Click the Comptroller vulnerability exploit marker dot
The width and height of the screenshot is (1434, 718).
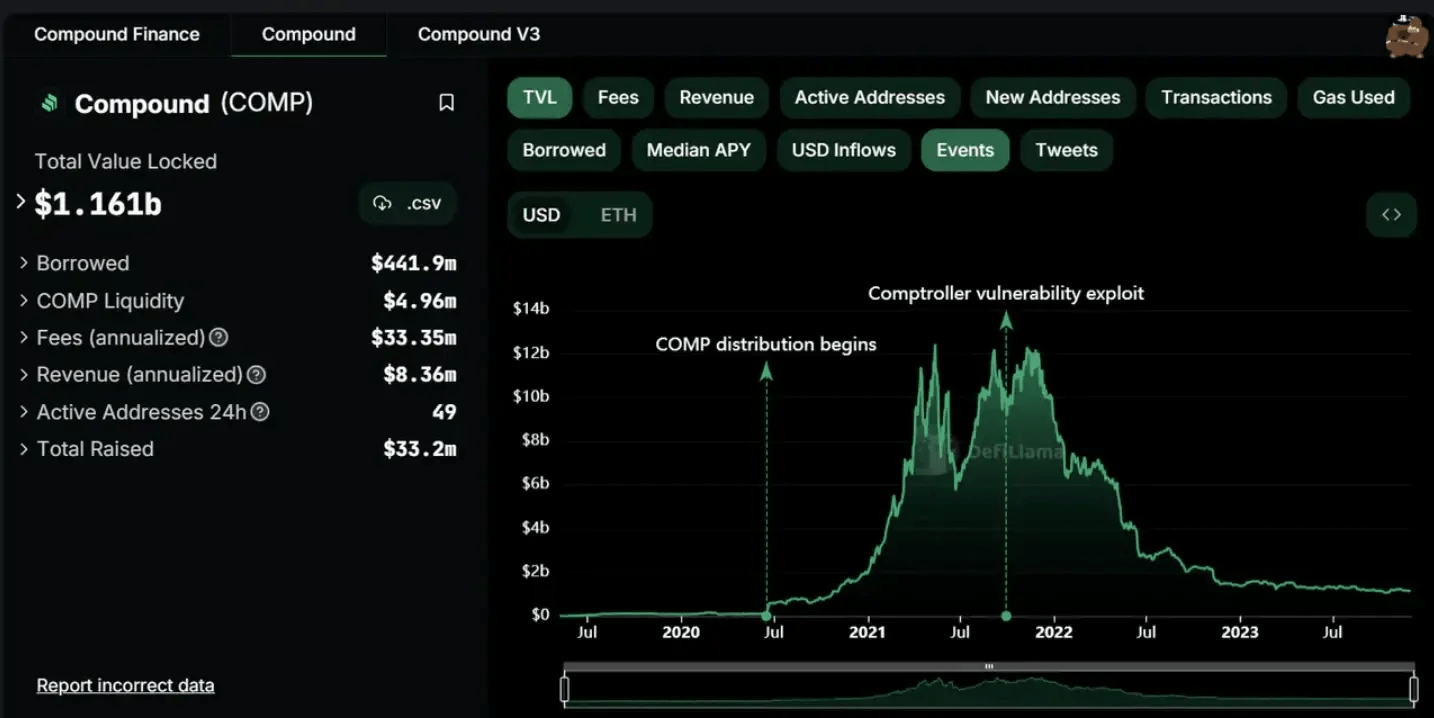(1006, 616)
